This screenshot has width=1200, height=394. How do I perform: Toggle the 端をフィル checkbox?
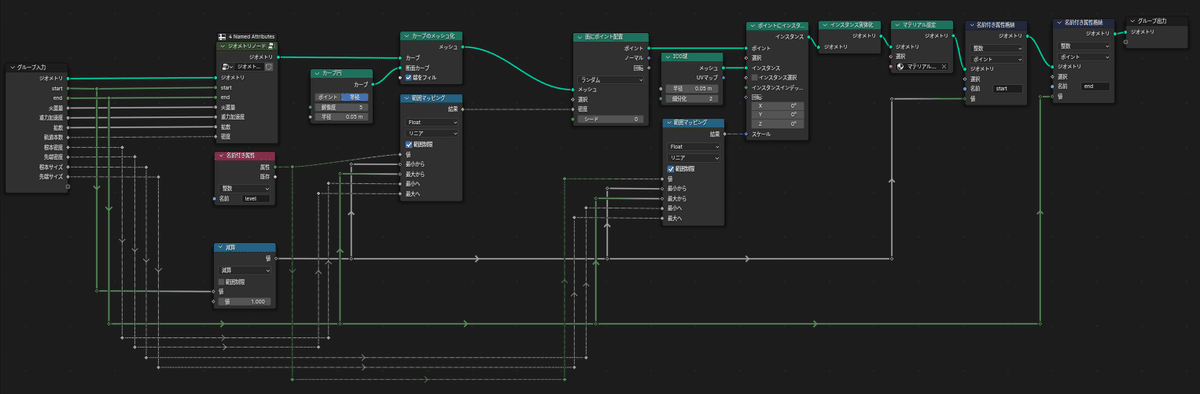coord(409,78)
